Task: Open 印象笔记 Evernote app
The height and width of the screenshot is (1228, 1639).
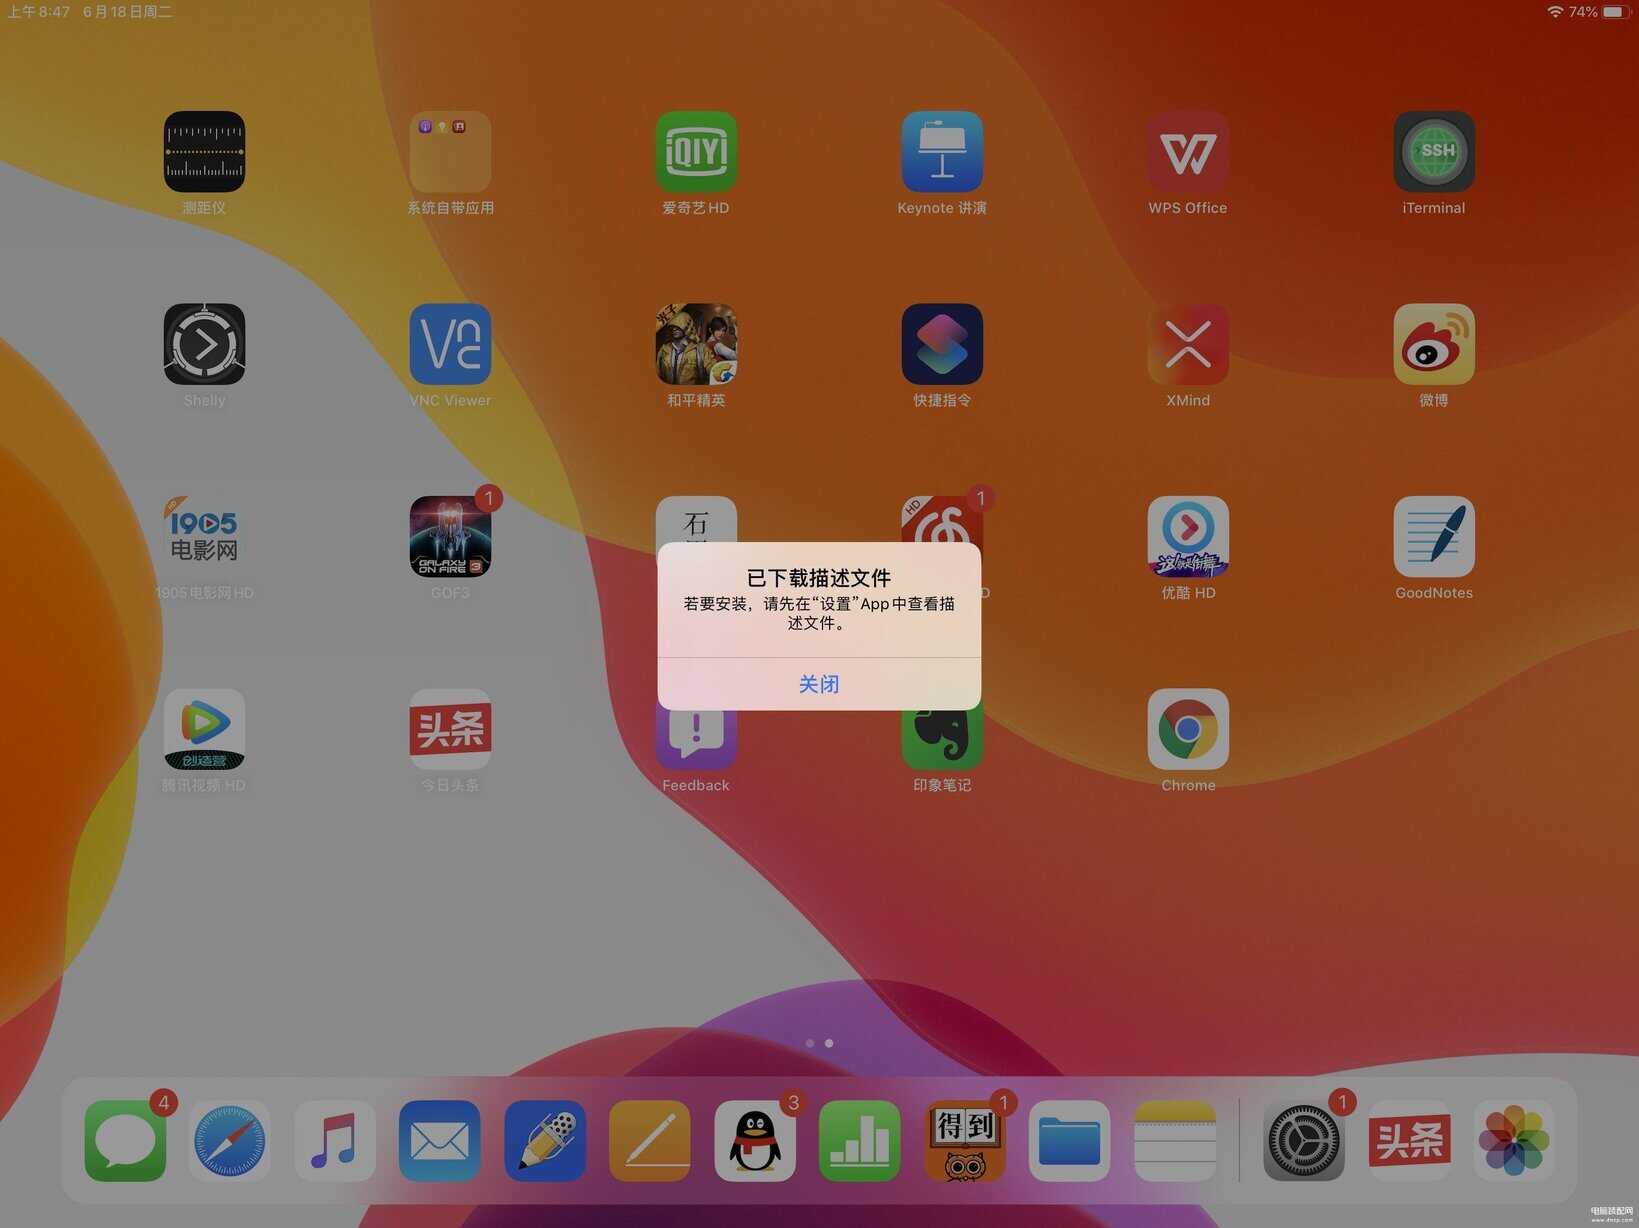Action: 942,742
